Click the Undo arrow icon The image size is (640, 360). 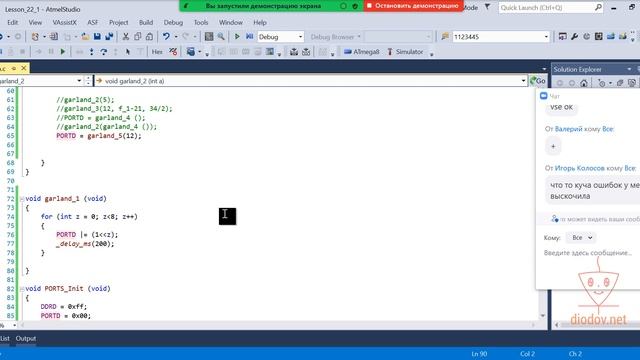166,37
